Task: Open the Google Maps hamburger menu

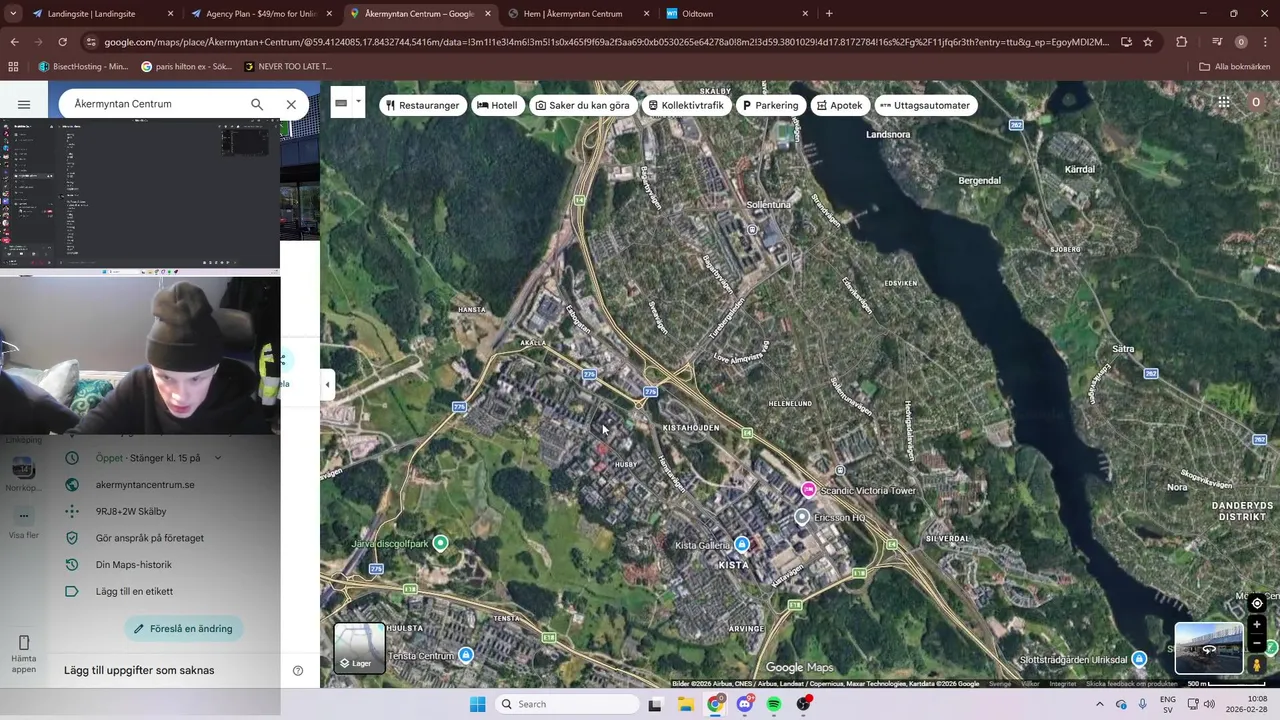Action: 24,104
